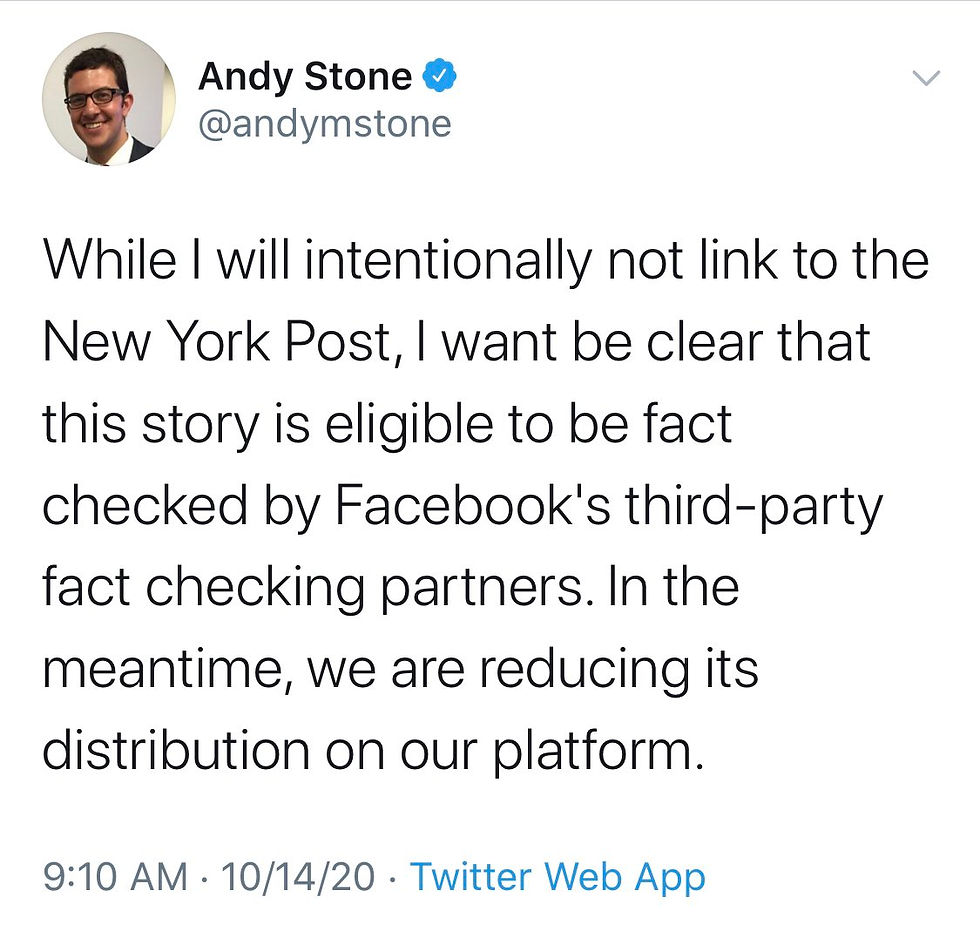The image size is (980, 930).
Task: Click the 10/14/20 date text
Action: pos(299,877)
